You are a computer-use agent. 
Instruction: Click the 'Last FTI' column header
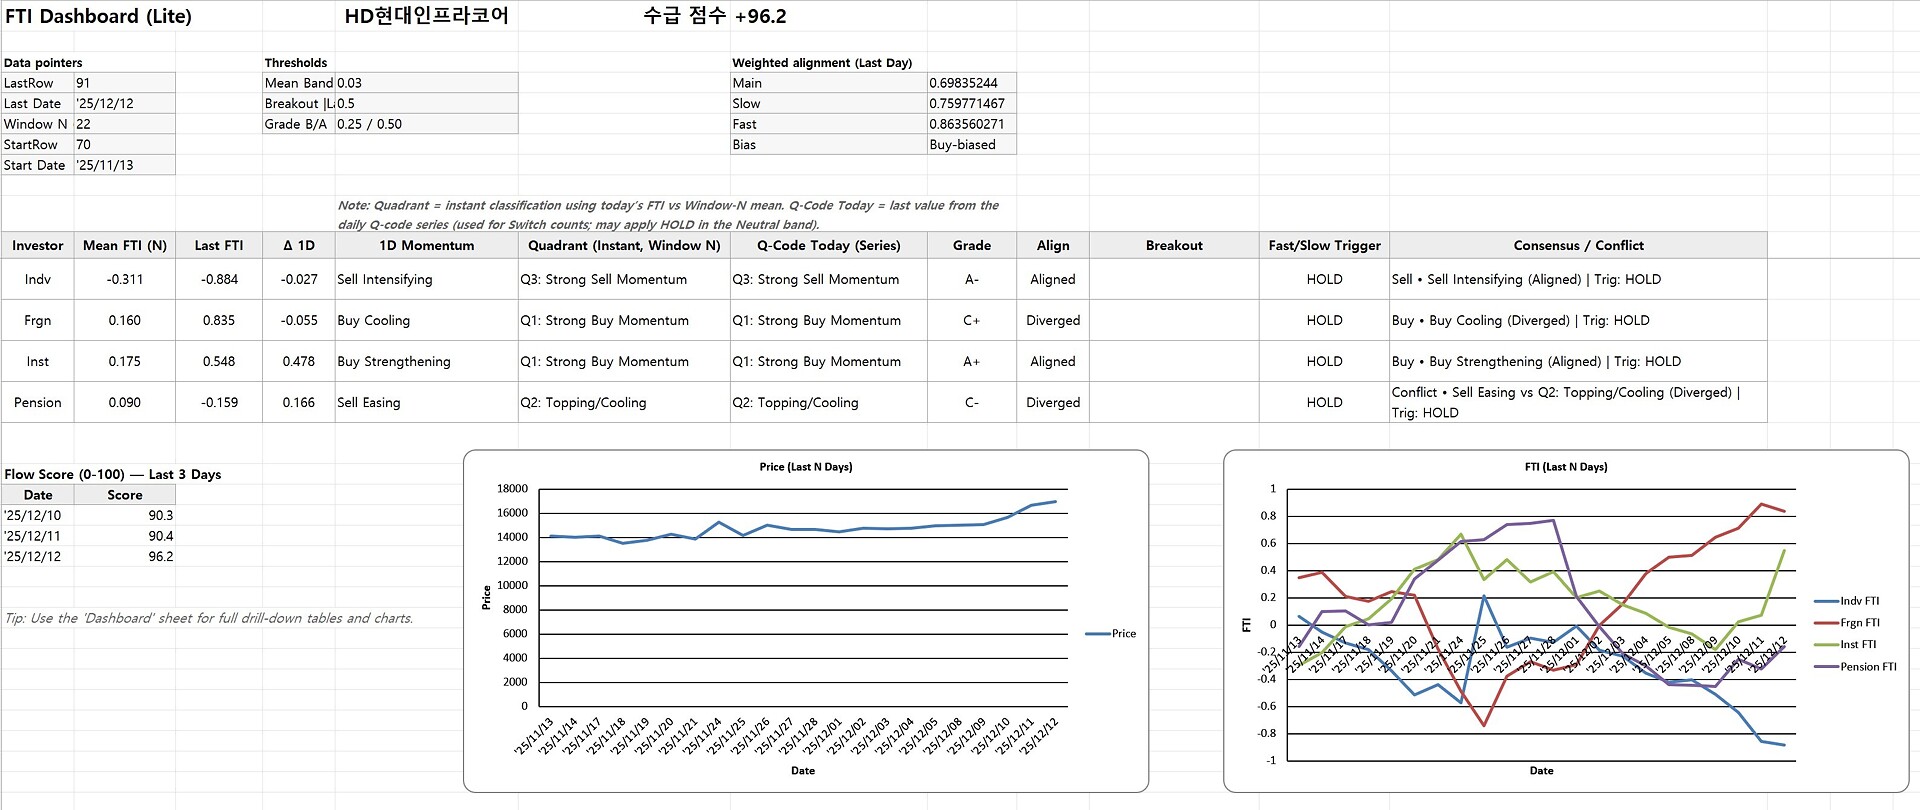coord(219,246)
